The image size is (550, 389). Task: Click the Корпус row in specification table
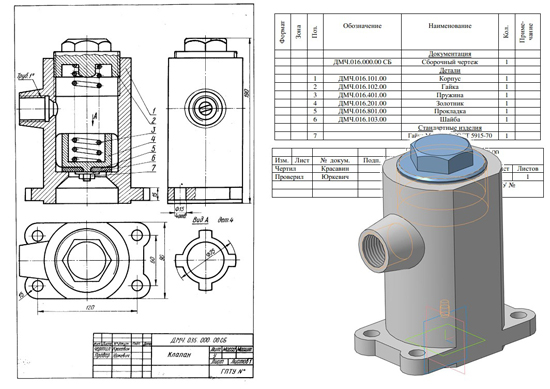click(407, 79)
